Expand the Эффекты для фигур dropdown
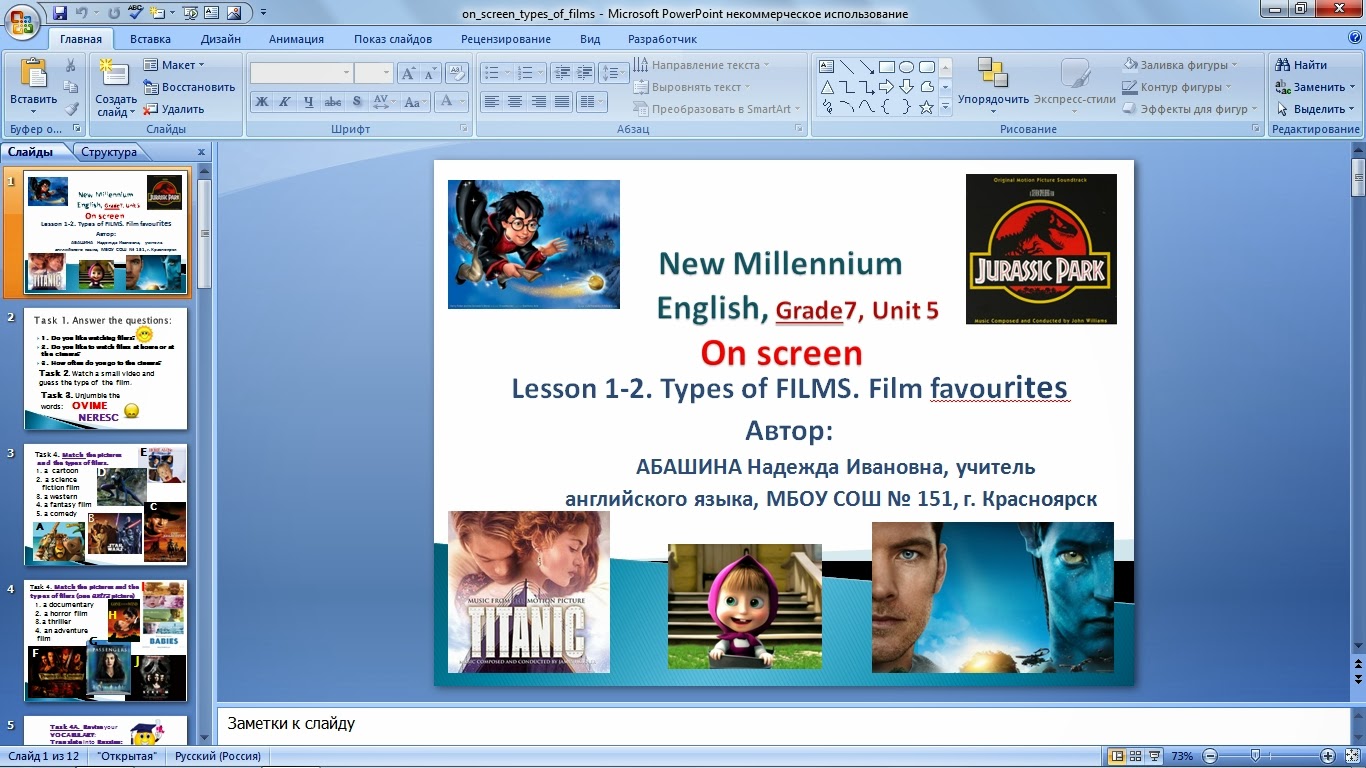Screen dimensions: 1366x768 [1190, 109]
